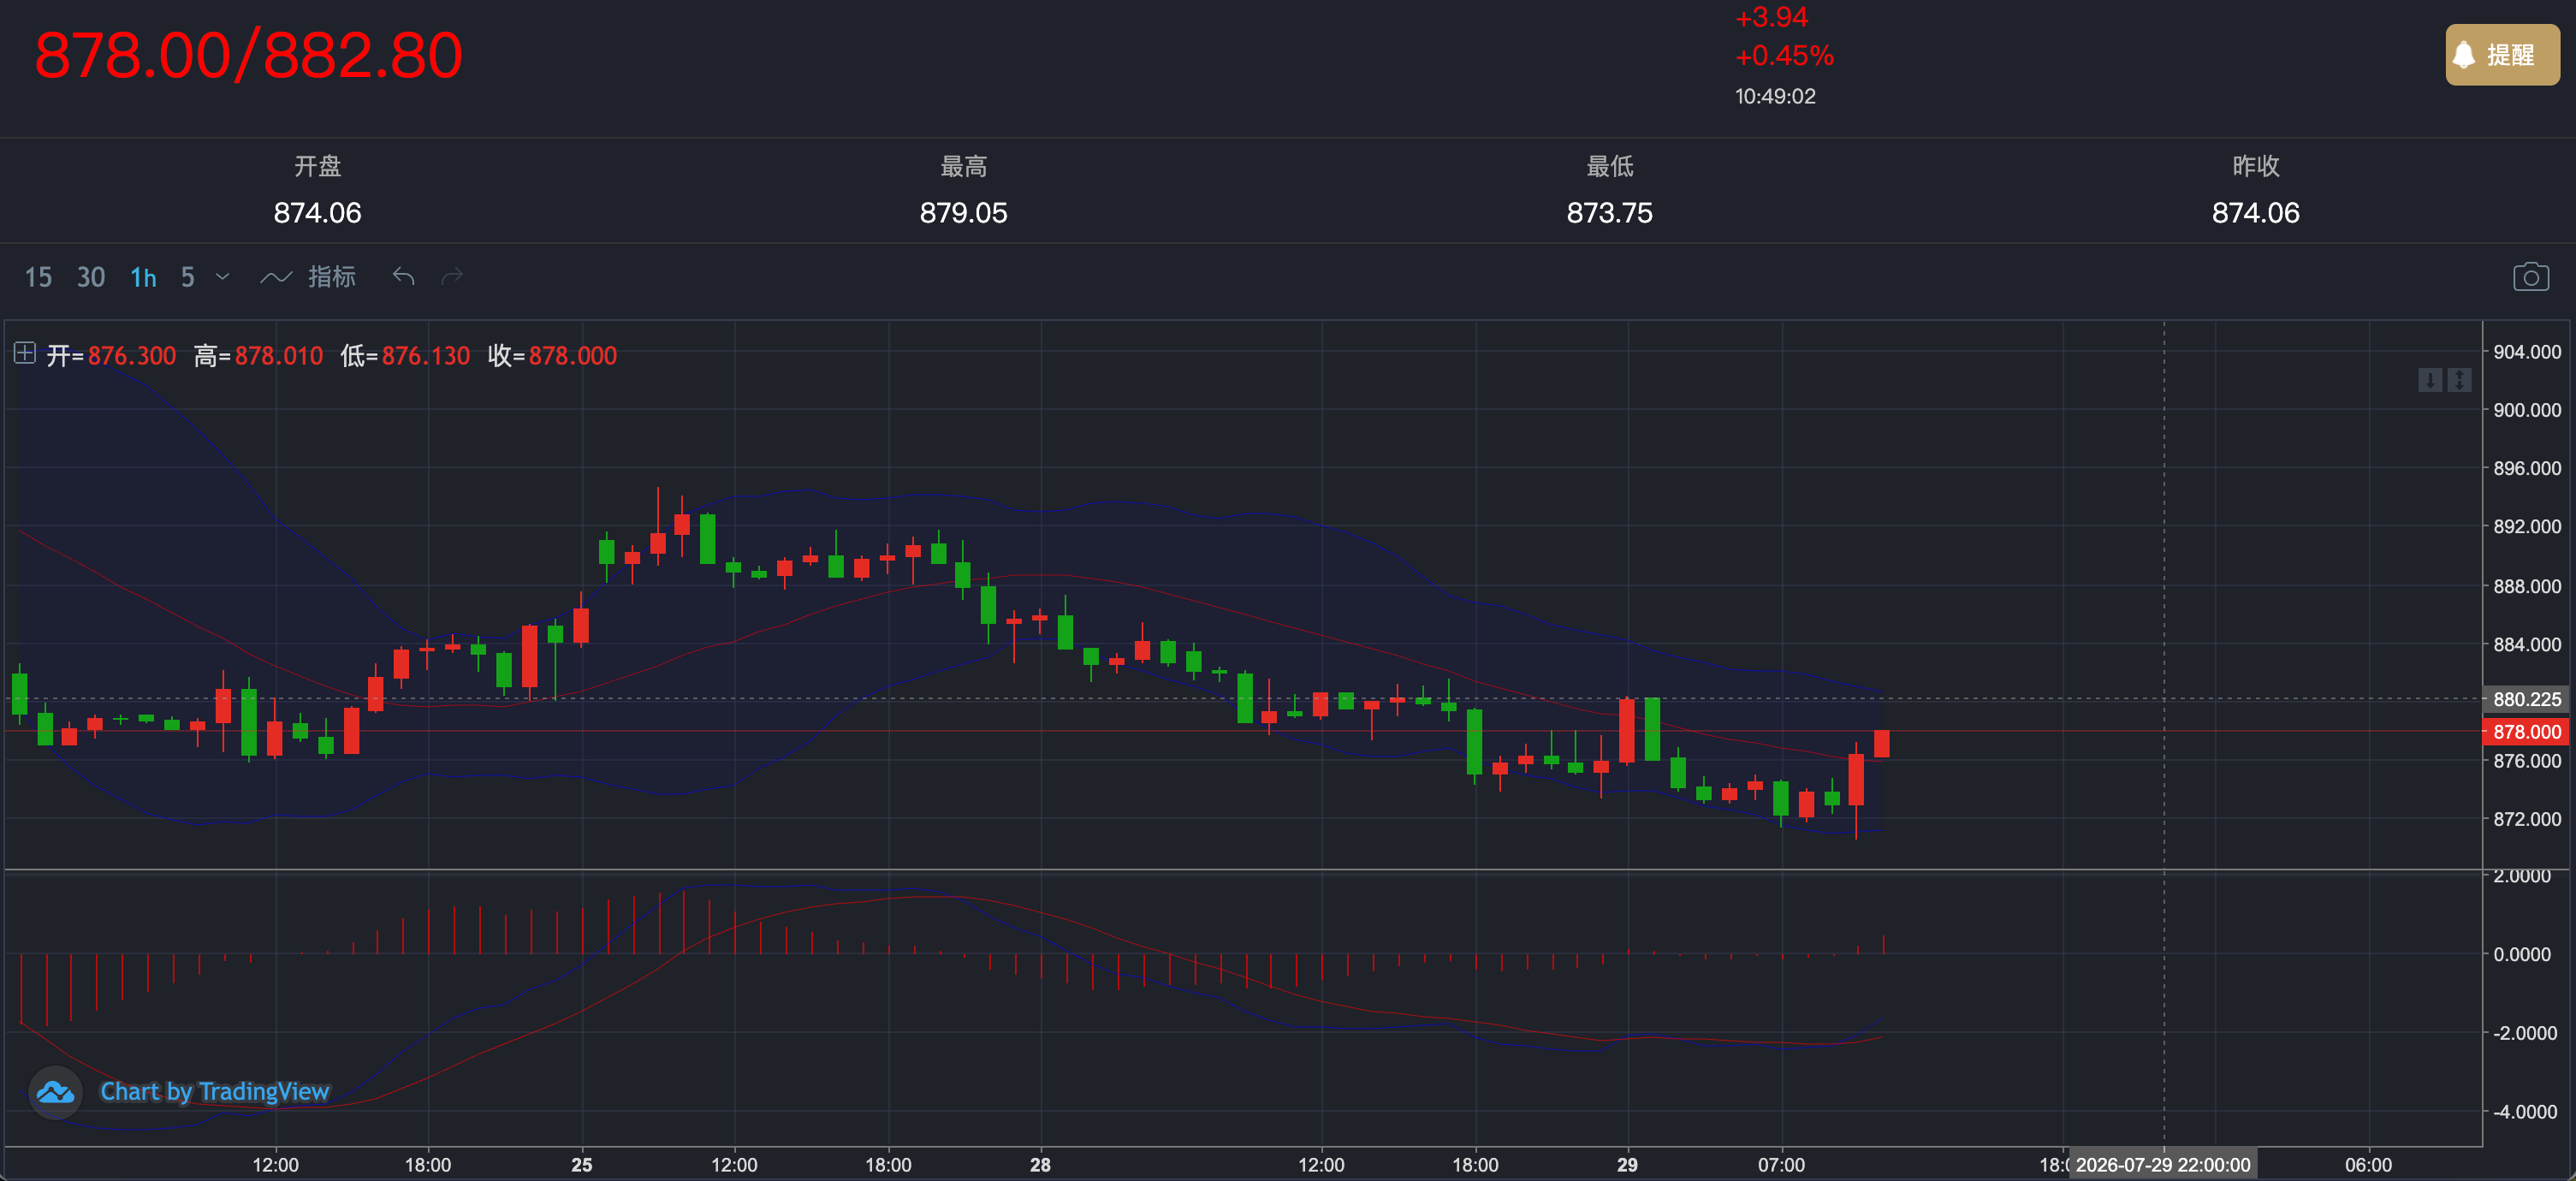The height and width of the screenshot is (1181, 2576).
Task: Click the date marker 28 on timeline
Action: click(x=1040, y=1165)
